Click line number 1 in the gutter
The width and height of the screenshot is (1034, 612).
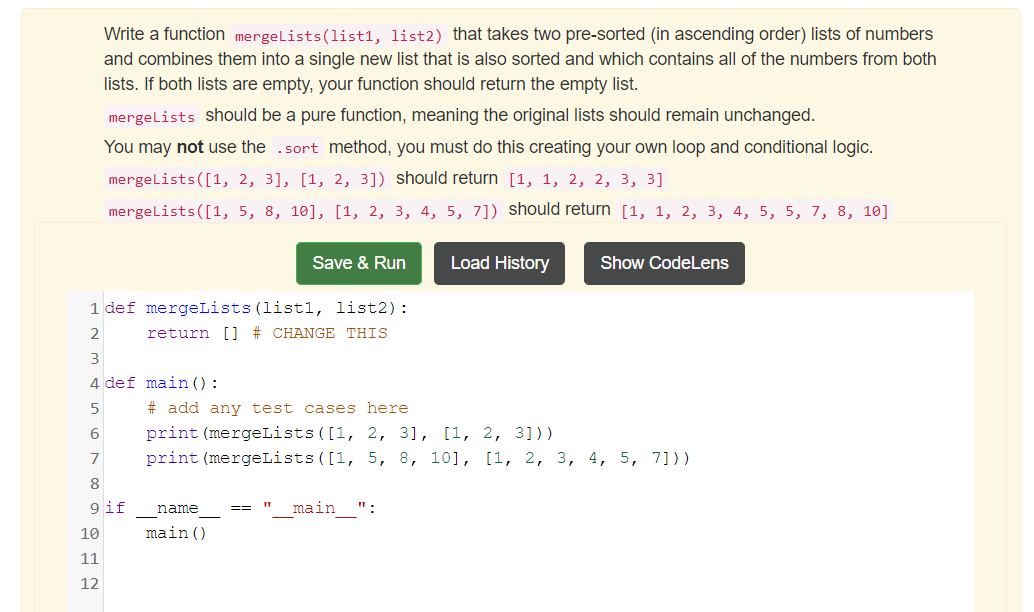point(93,307)
